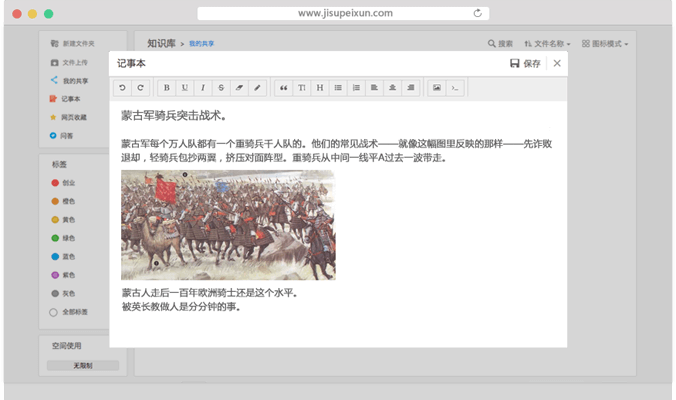Viewport: 676px width, 400px height.
Task: Open the font size tool
Action: click(x=302, y=88)
